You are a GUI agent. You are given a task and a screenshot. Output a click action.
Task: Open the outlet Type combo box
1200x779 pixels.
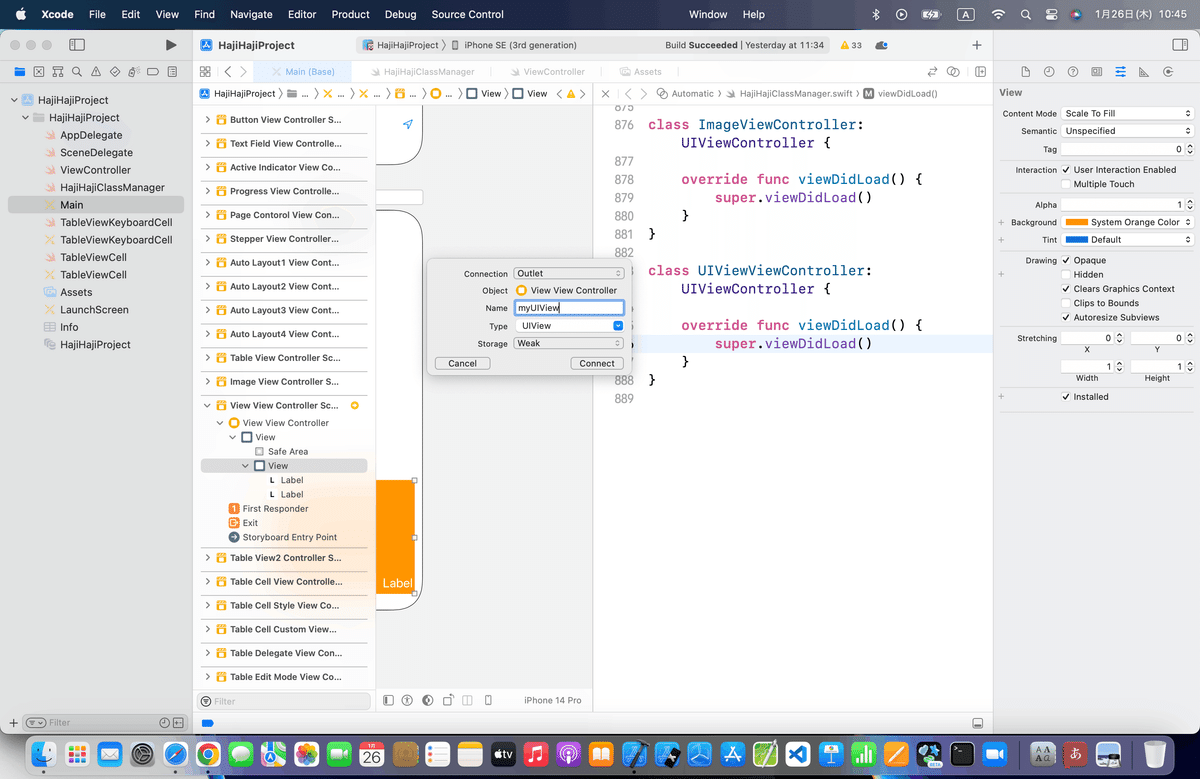(569, 326)
